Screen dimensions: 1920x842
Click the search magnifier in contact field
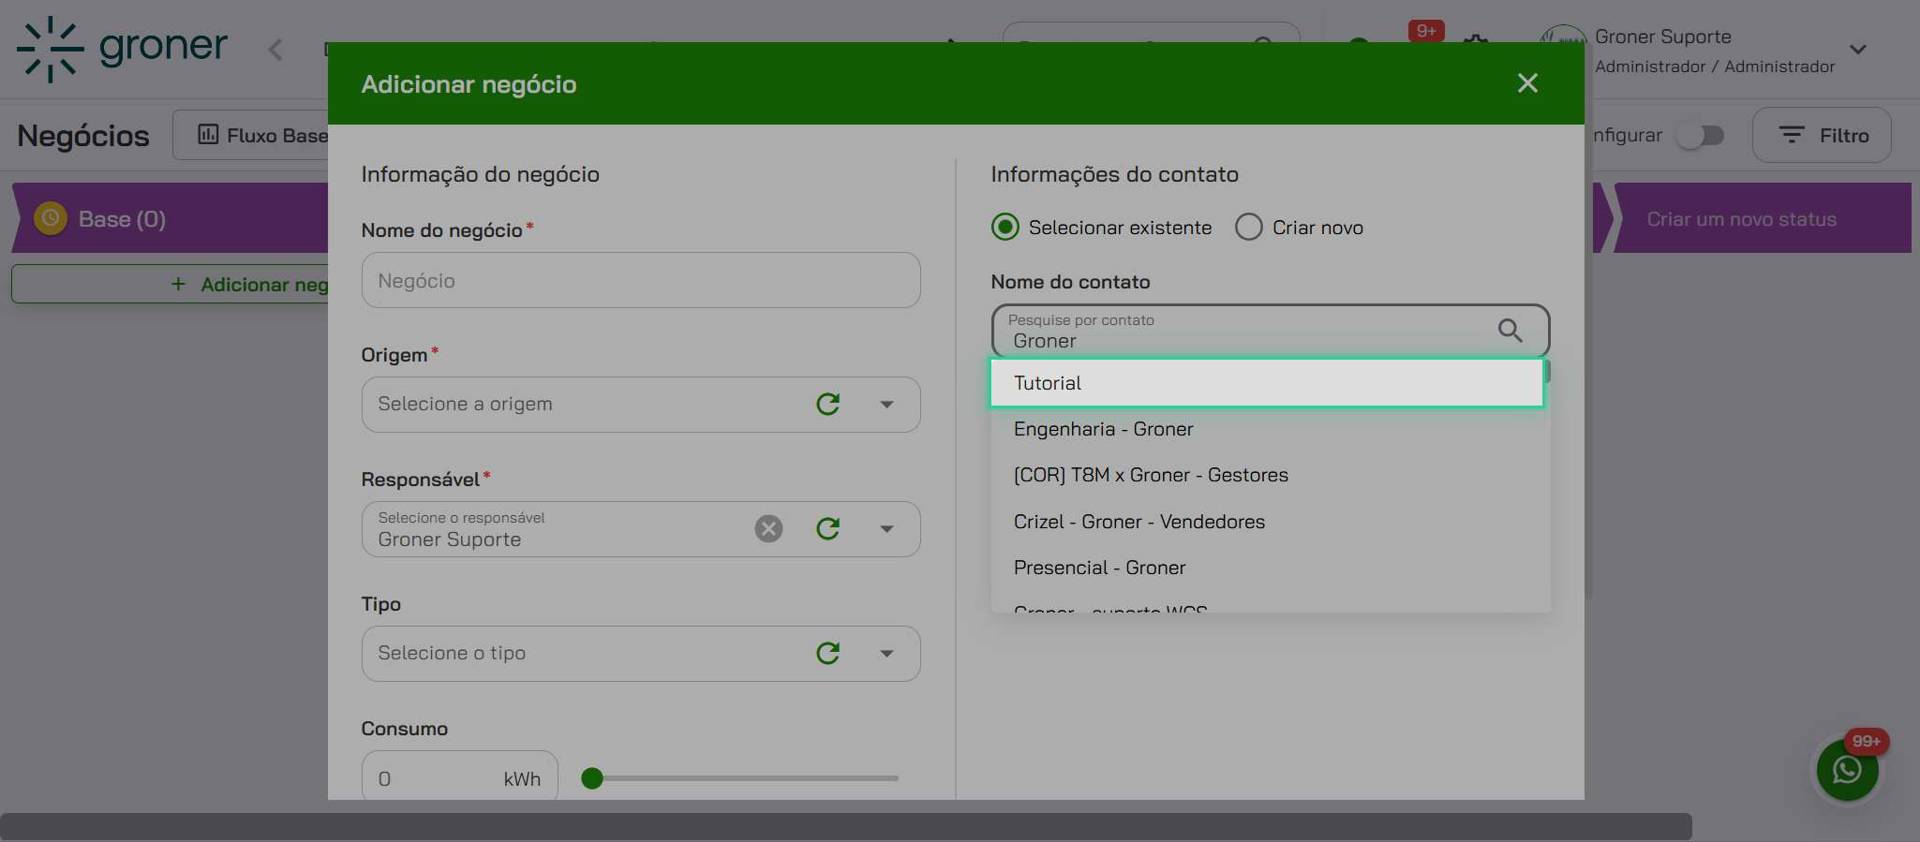[x=1510, y=330]
